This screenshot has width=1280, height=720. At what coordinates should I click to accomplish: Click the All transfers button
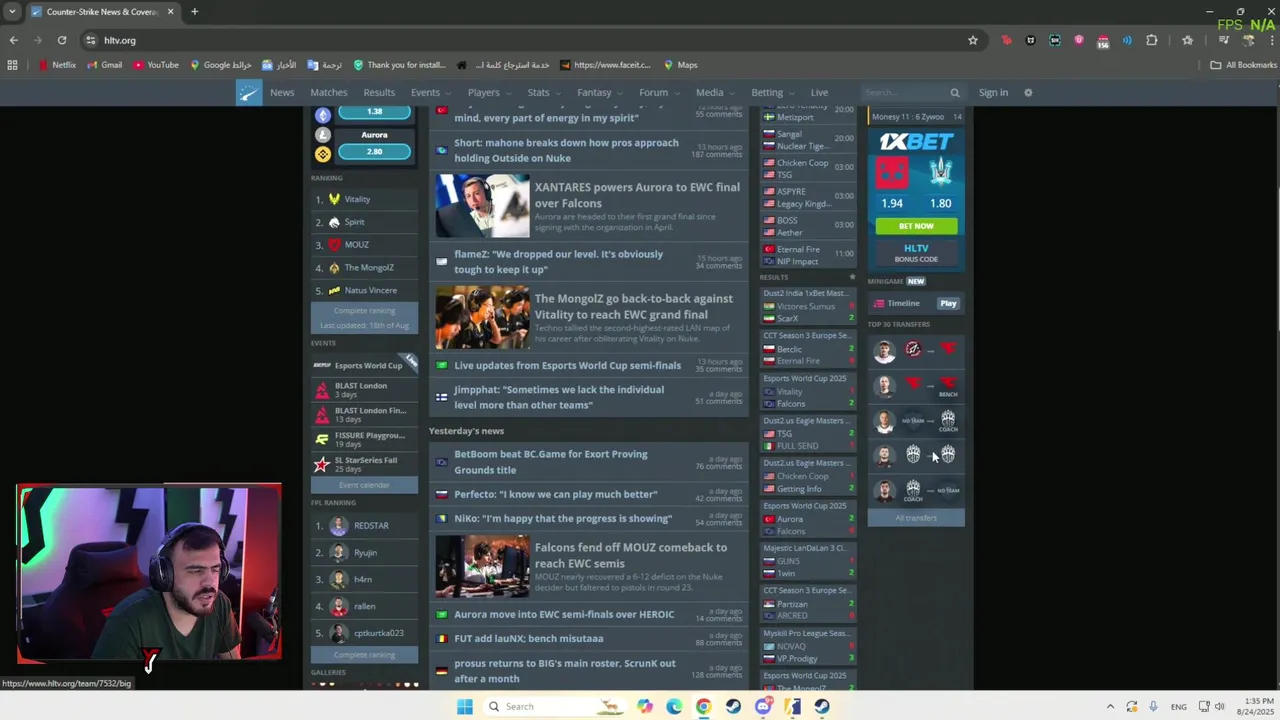[x=916, y=518]
